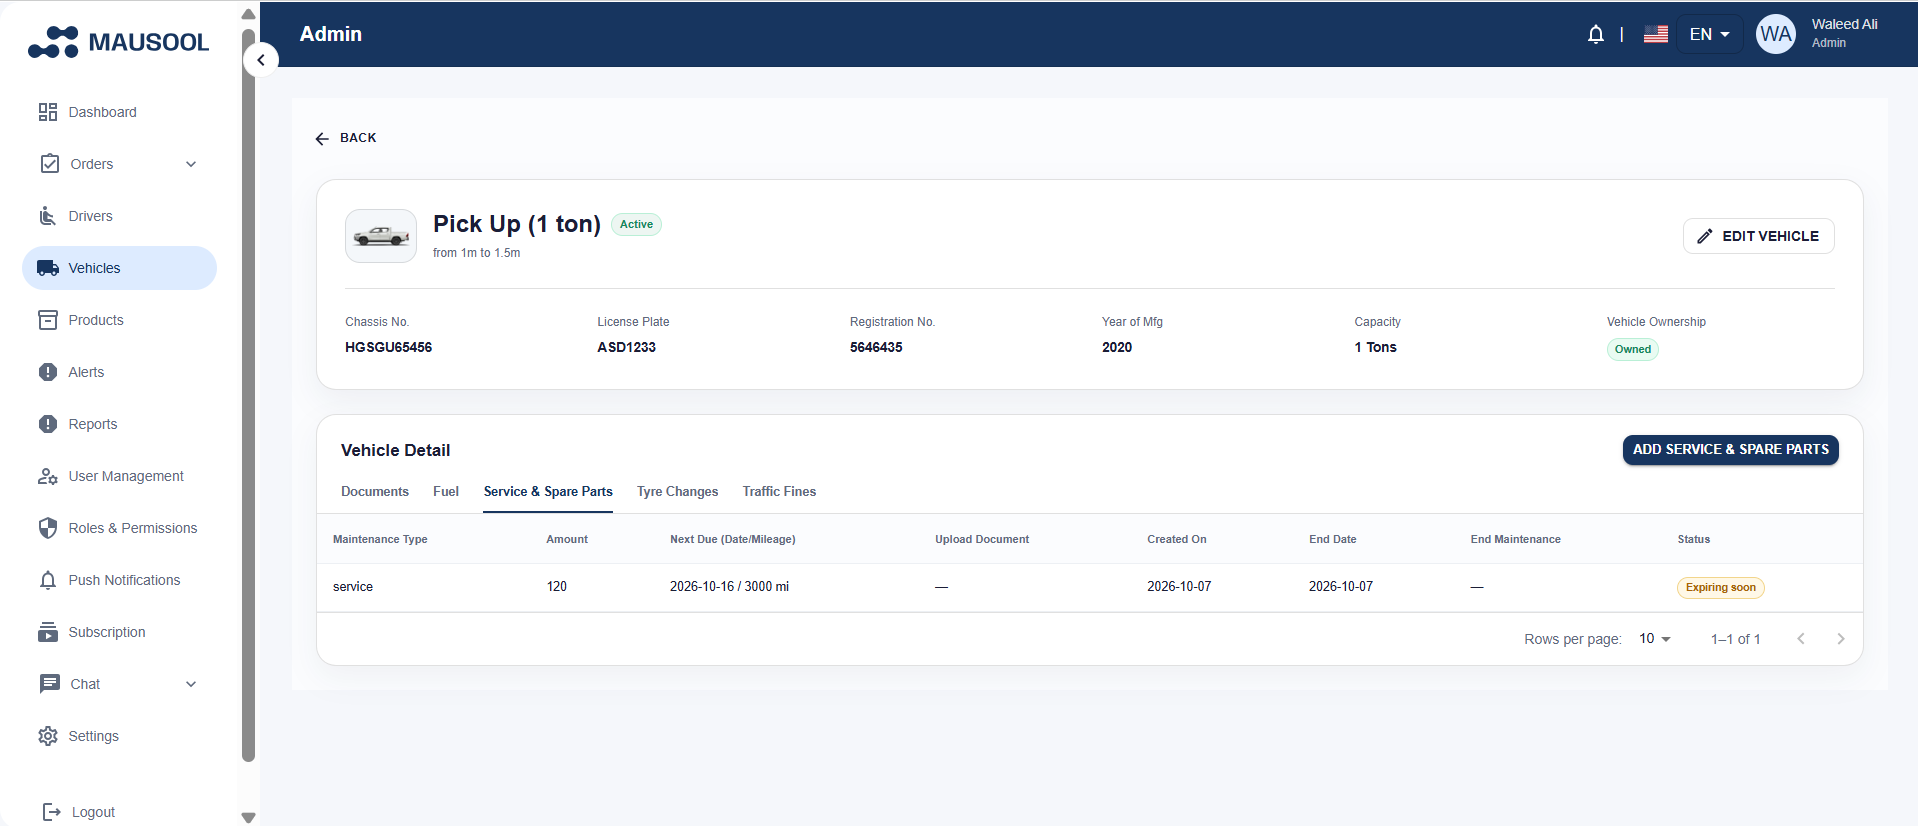Click the Roles & Permissions shield icon

point(48,528)
